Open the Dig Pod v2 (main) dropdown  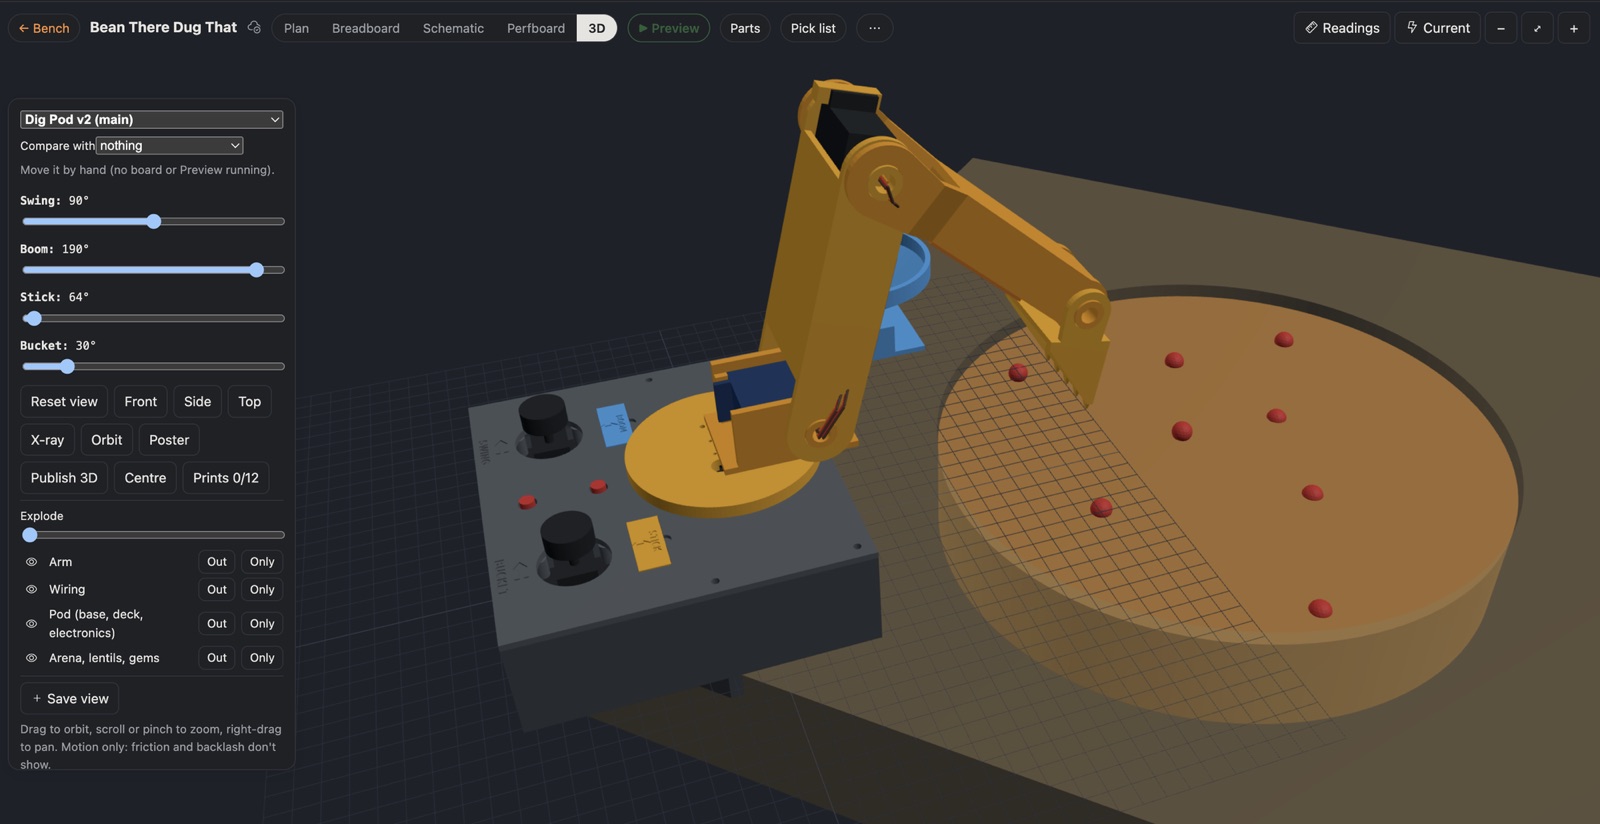151,119
